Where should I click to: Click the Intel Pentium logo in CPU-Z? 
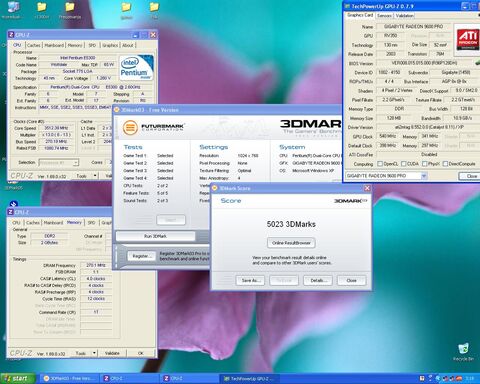(136, 67)
